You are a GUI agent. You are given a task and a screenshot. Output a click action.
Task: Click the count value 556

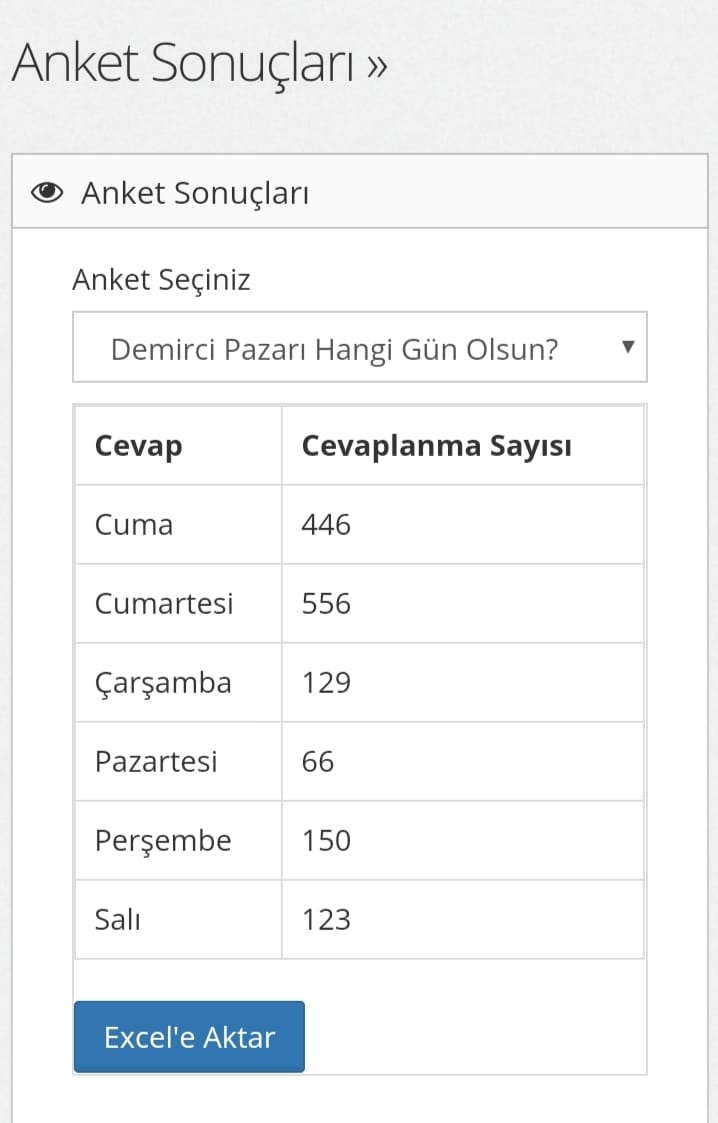[326, 603]
